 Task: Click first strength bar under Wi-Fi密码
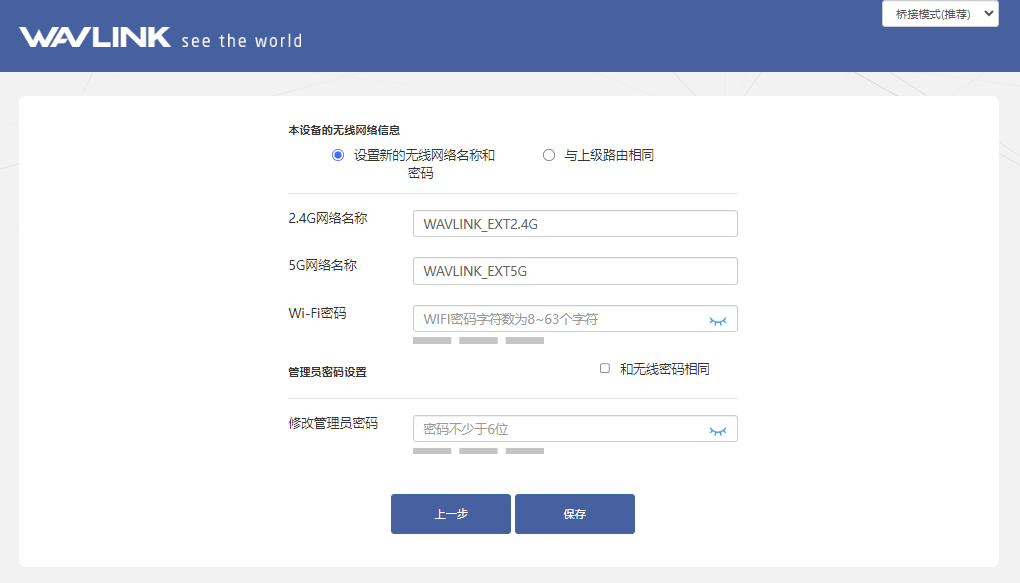pyautogui.click(x=432, y=341)
